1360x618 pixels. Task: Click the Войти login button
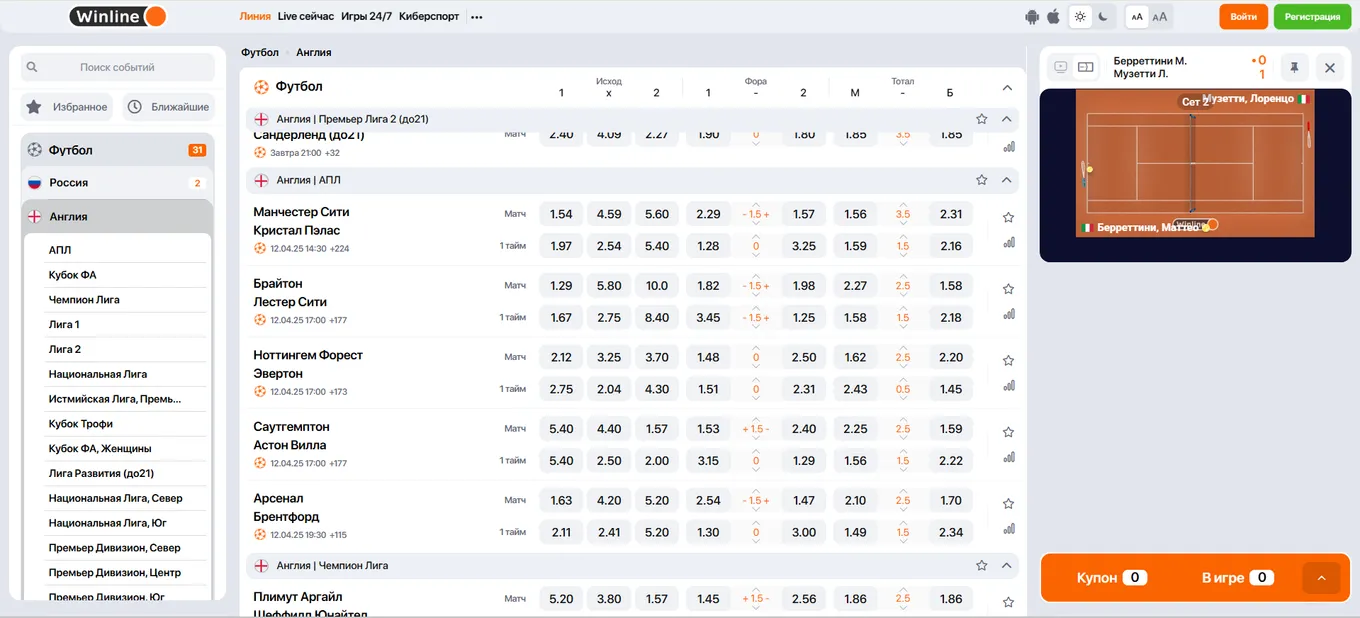click(1244, 17)
